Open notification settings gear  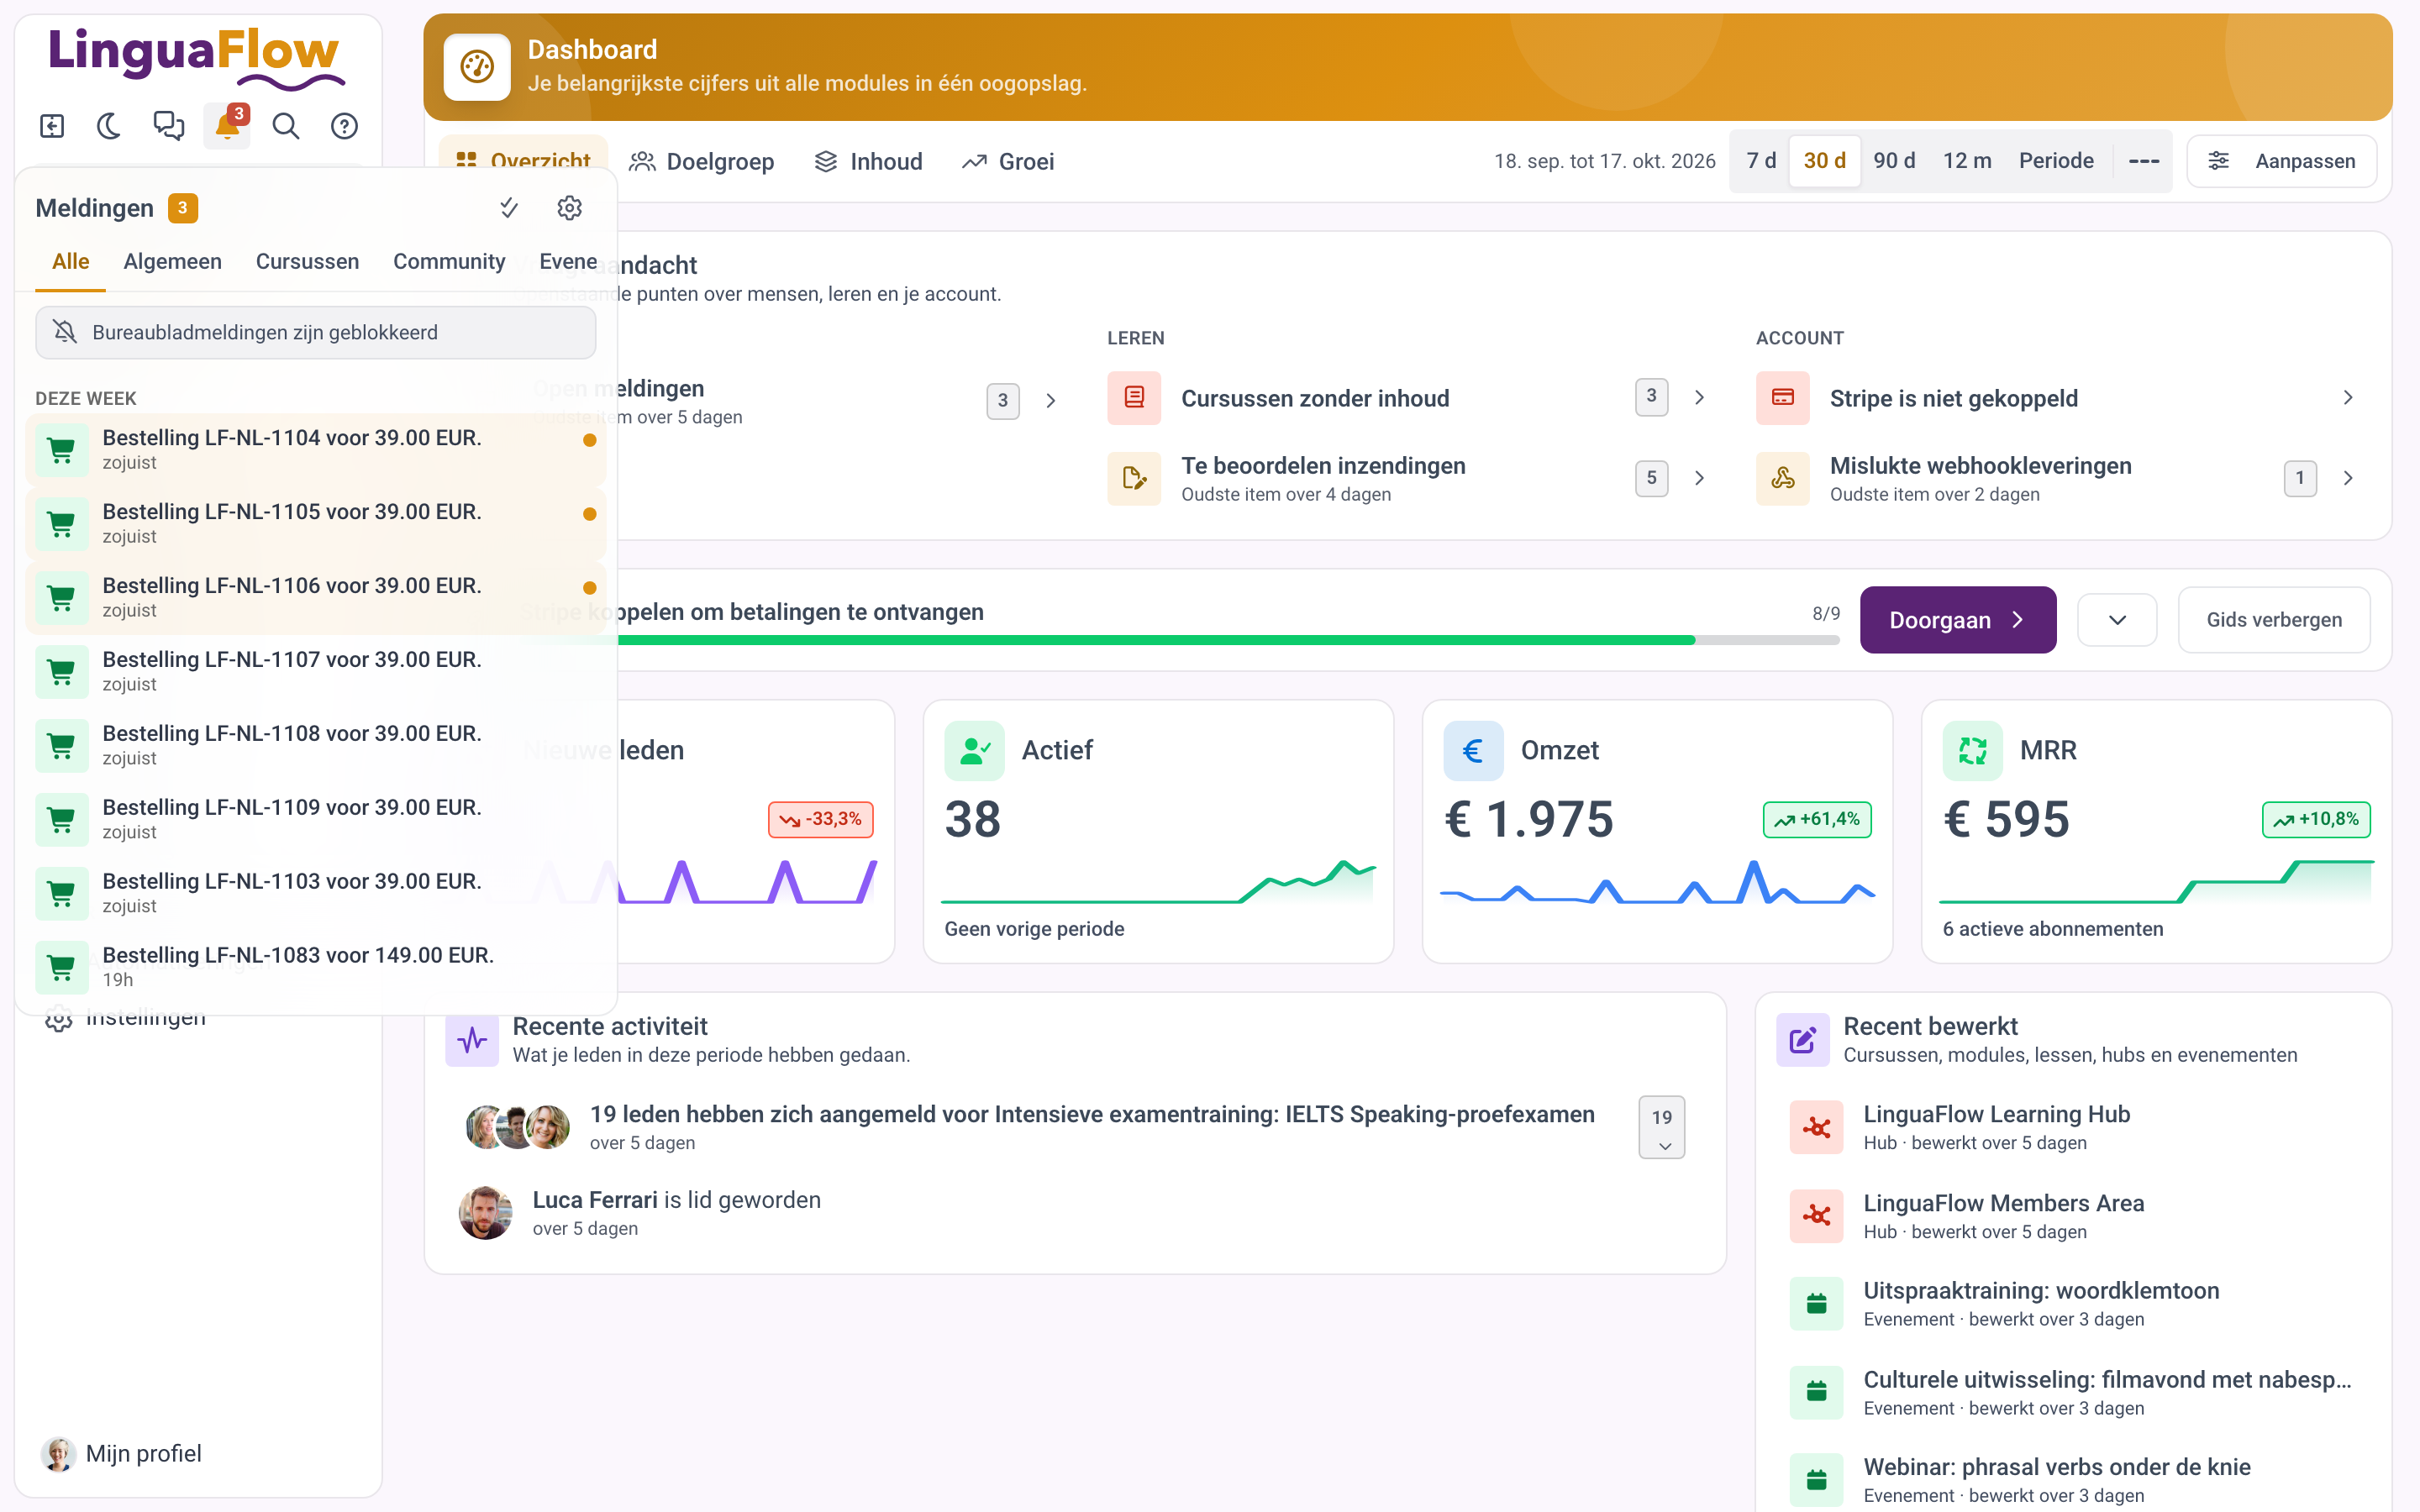[x=570, y=208]
